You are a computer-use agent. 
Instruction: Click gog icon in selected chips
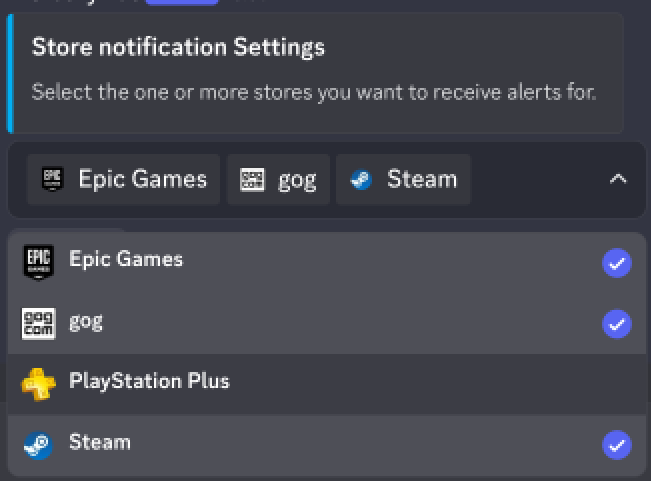tap(252, 180)
